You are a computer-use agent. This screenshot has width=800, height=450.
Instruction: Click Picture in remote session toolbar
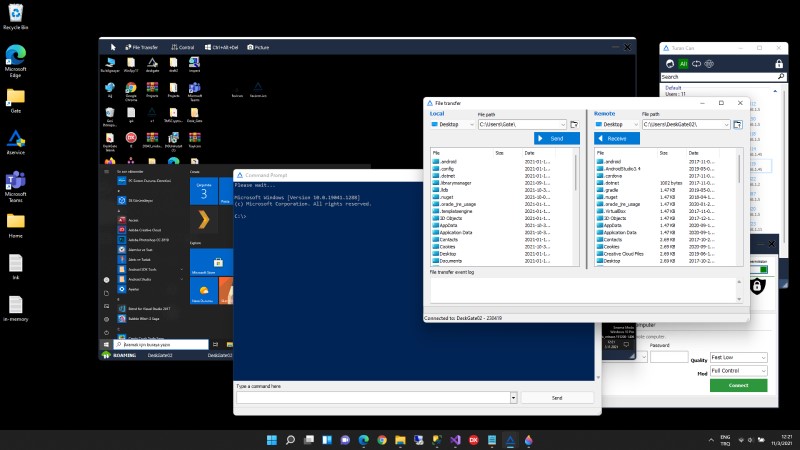(258, 47)
